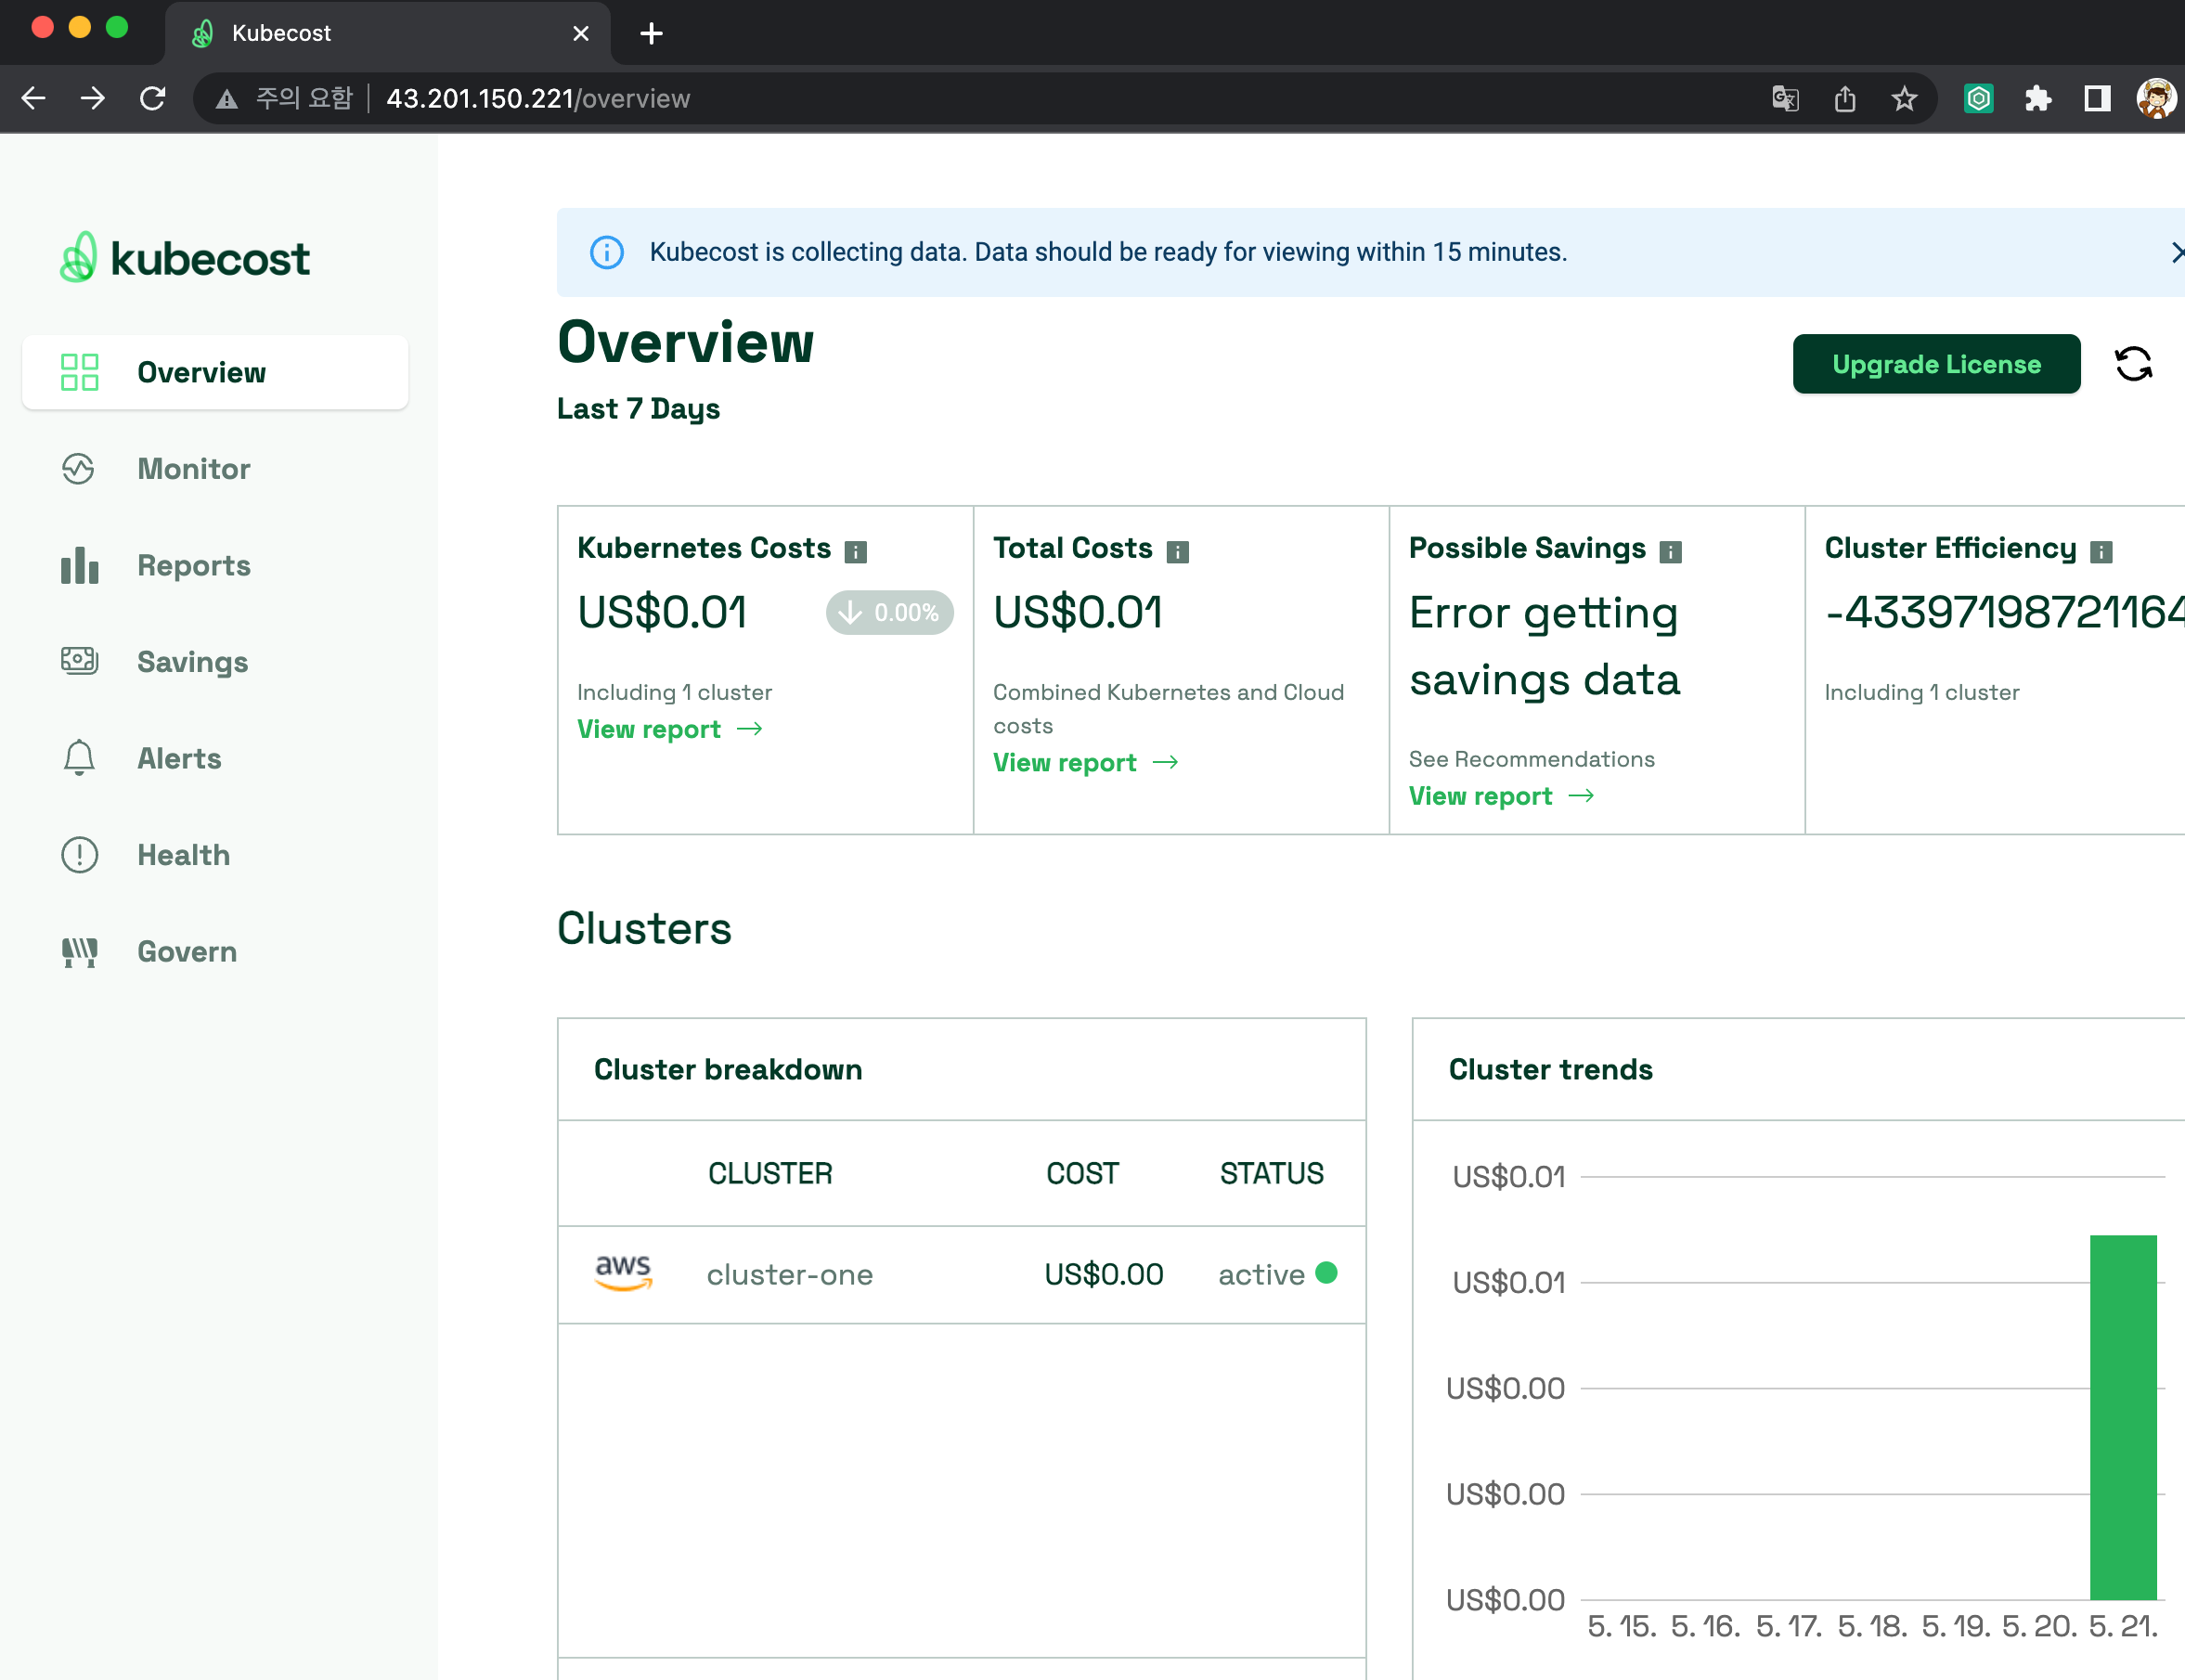Click the Possible Savings info icon
Screen dimensions: 2185x1680
click(1669, 551)
